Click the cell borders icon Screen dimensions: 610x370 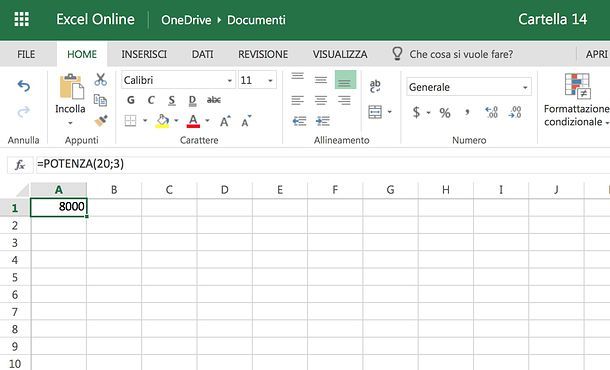pos(130,121)
